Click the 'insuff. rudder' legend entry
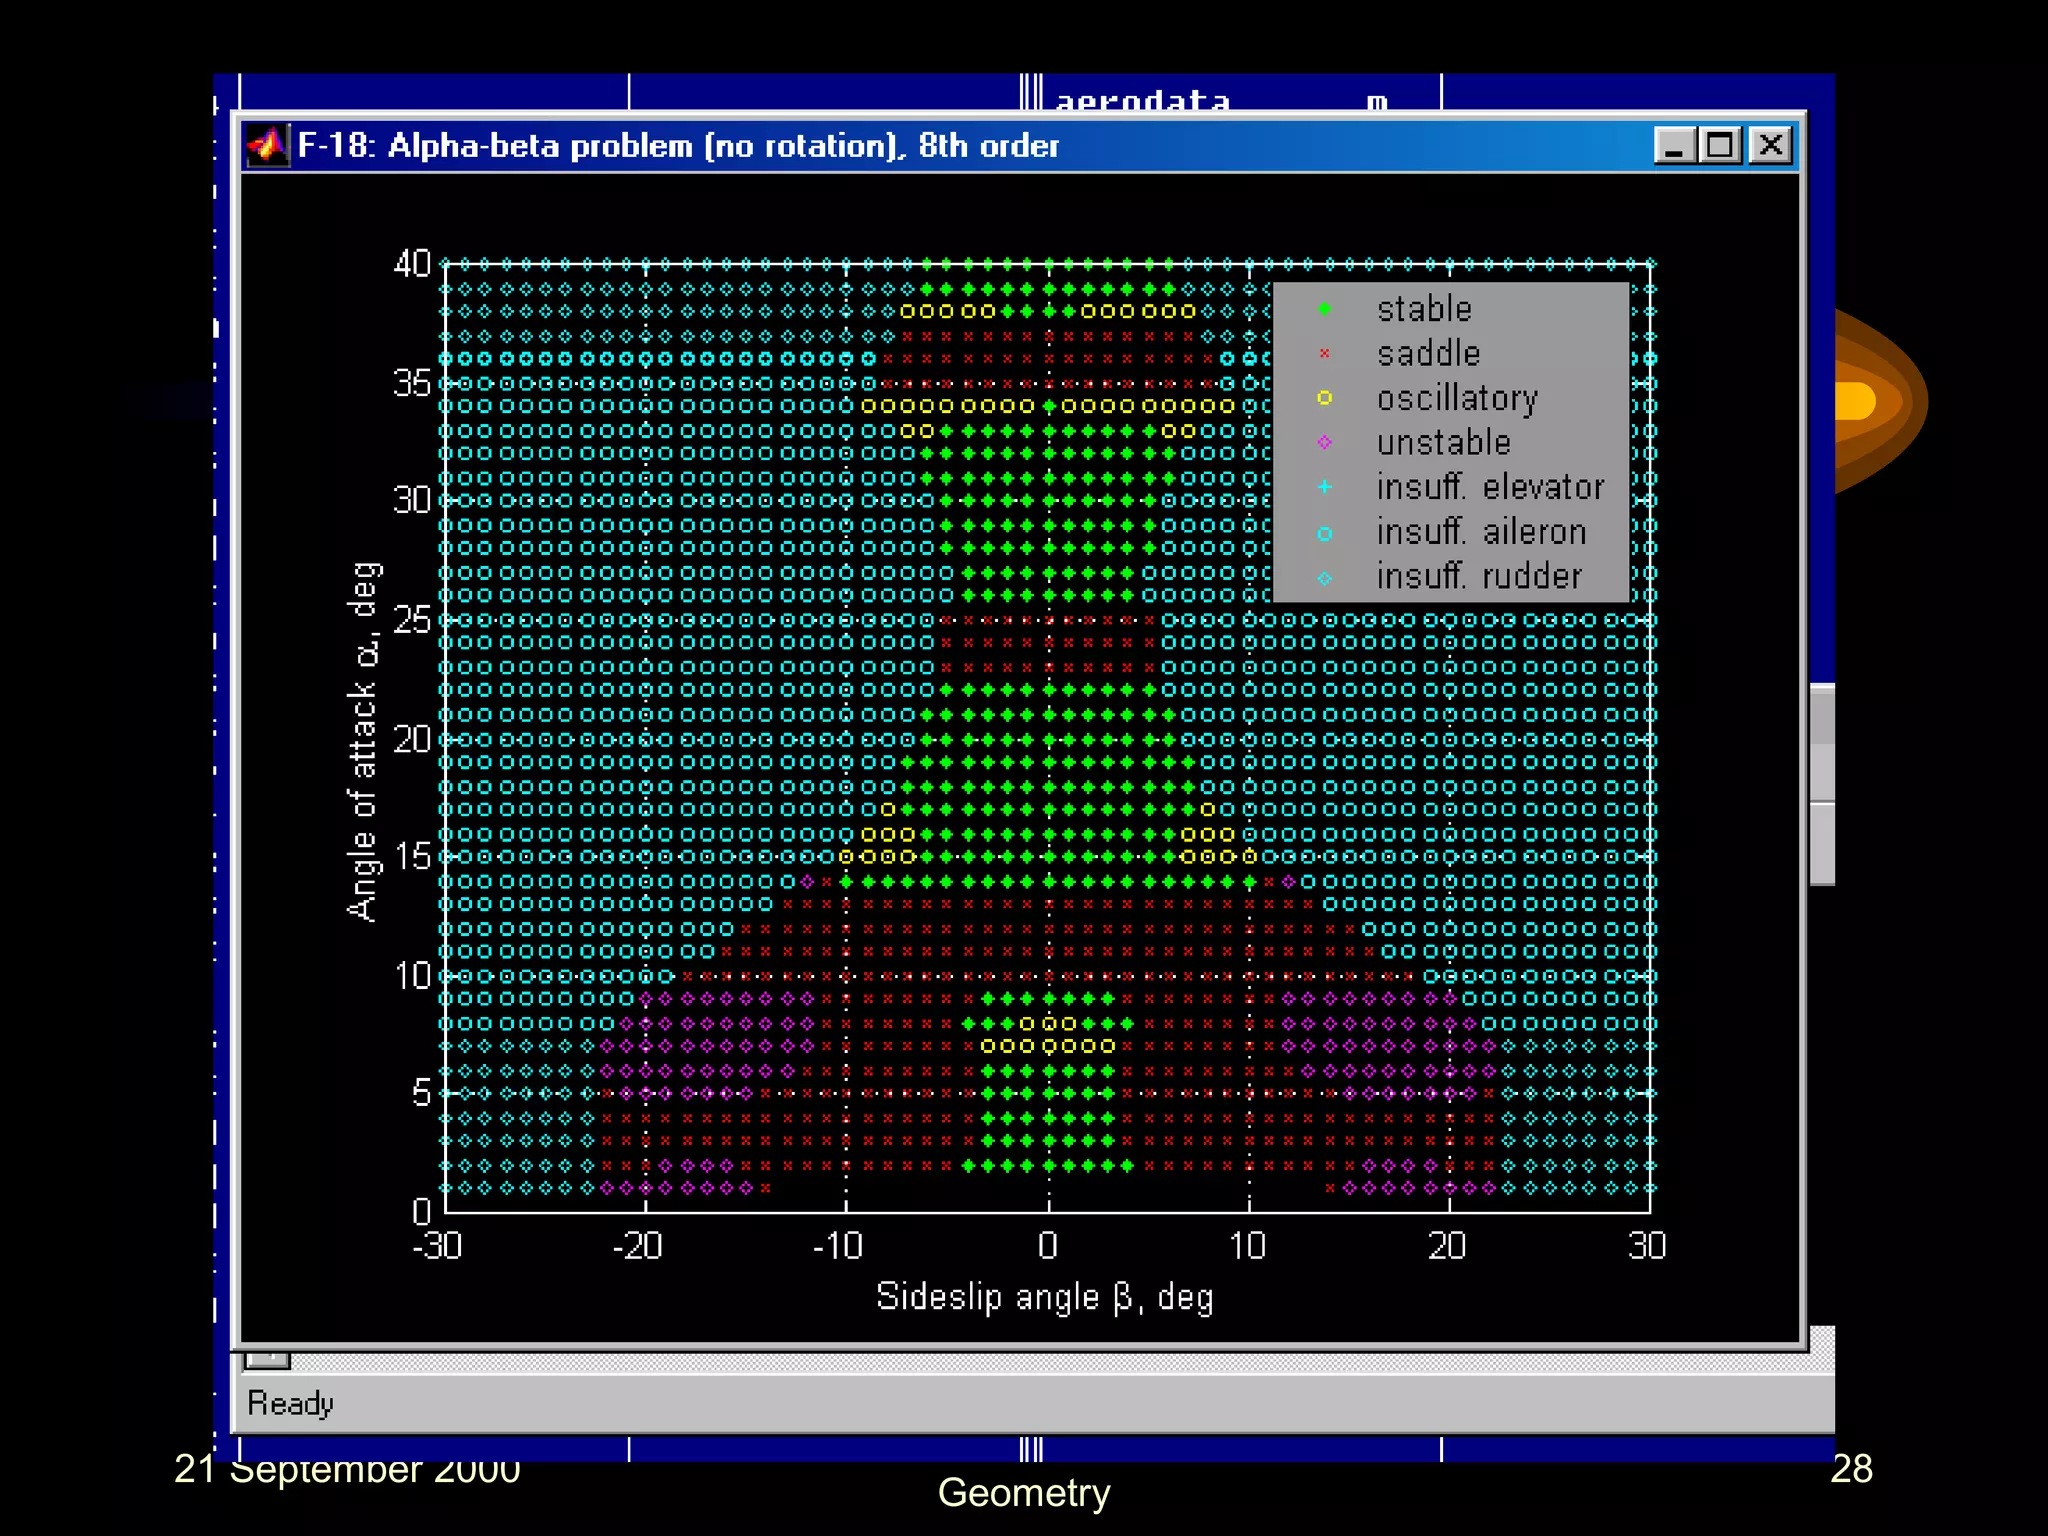The image size is (2048, 1536). 1479,576
